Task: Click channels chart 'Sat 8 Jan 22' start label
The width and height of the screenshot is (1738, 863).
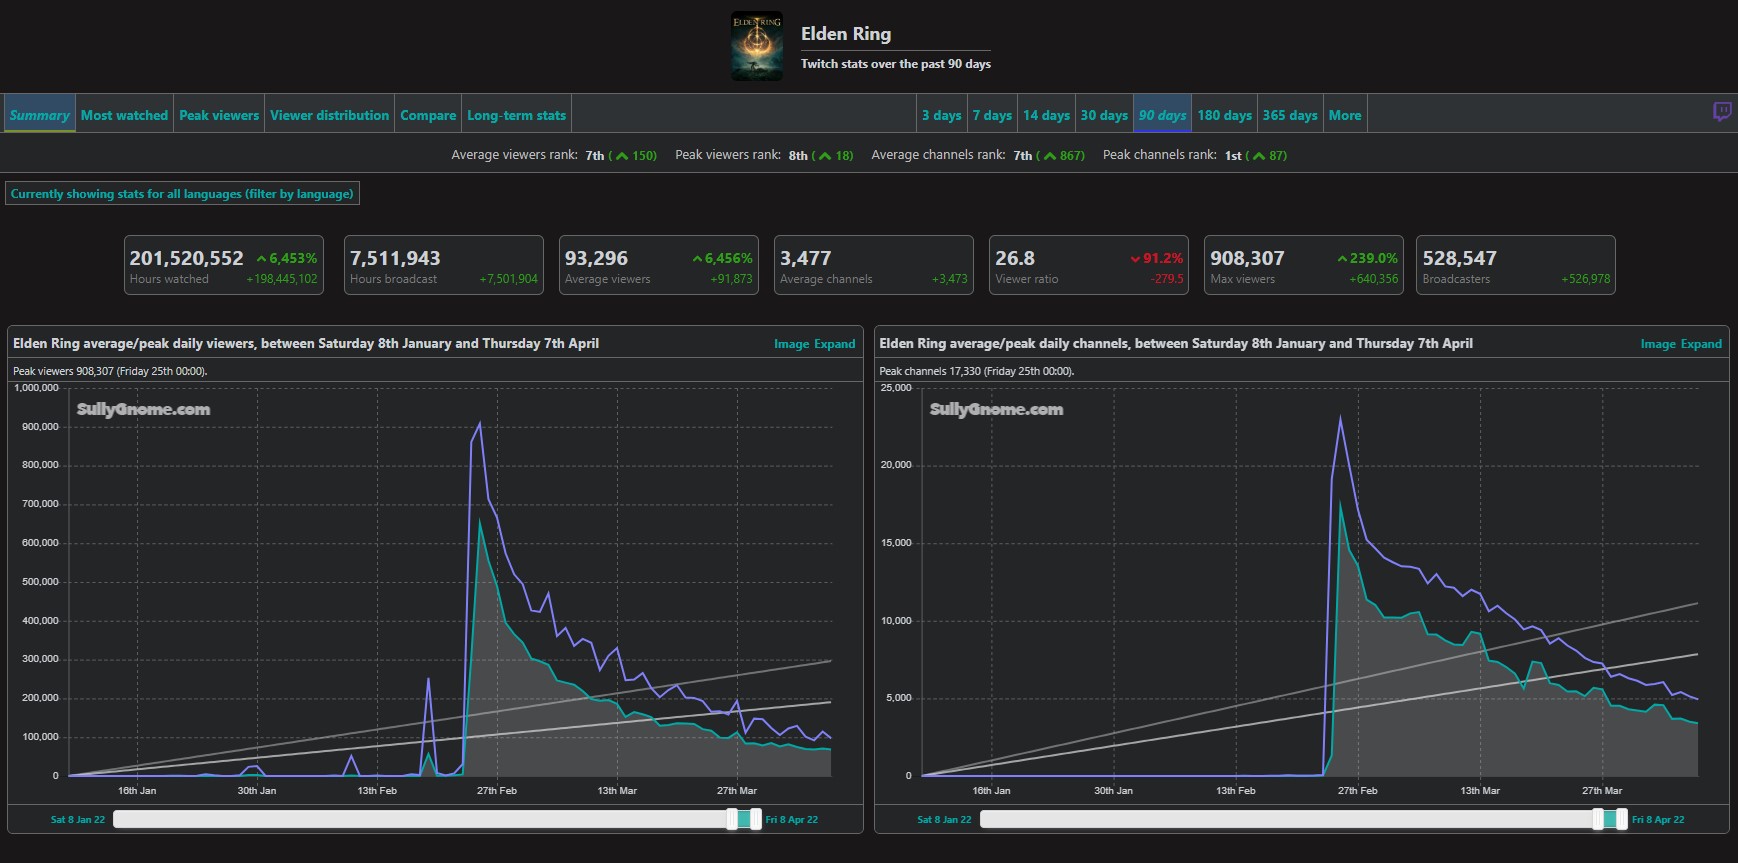Action: (944, 820)
